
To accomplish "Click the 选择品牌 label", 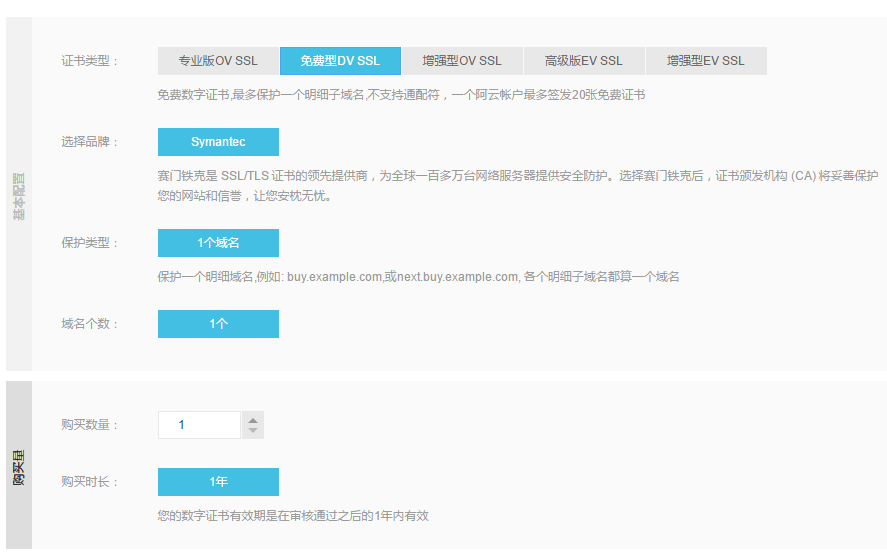I will (89, 142).
